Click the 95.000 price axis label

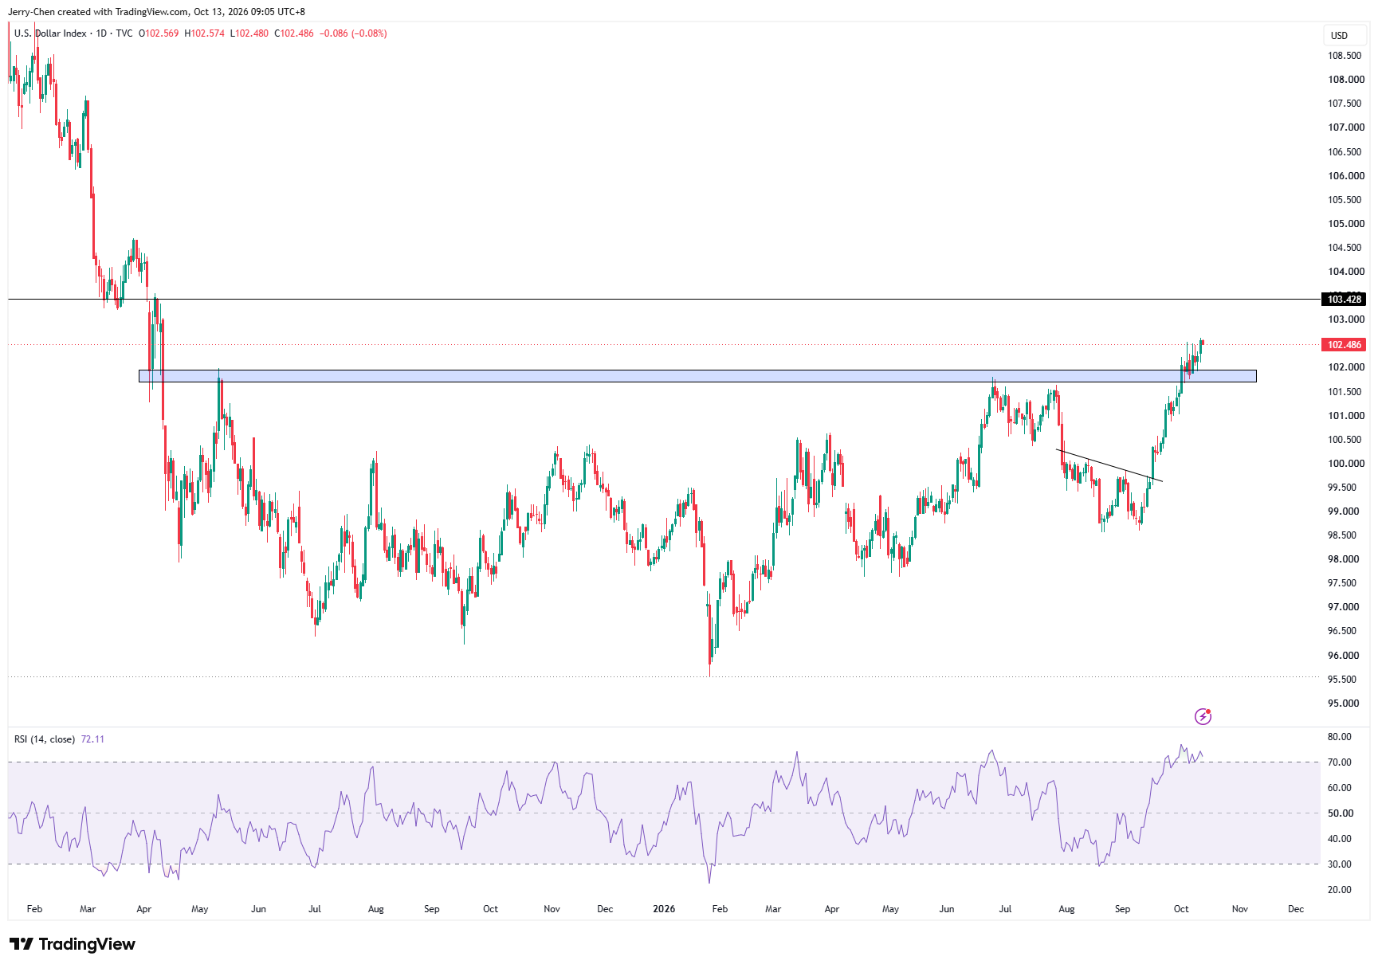coord(1344,703)
